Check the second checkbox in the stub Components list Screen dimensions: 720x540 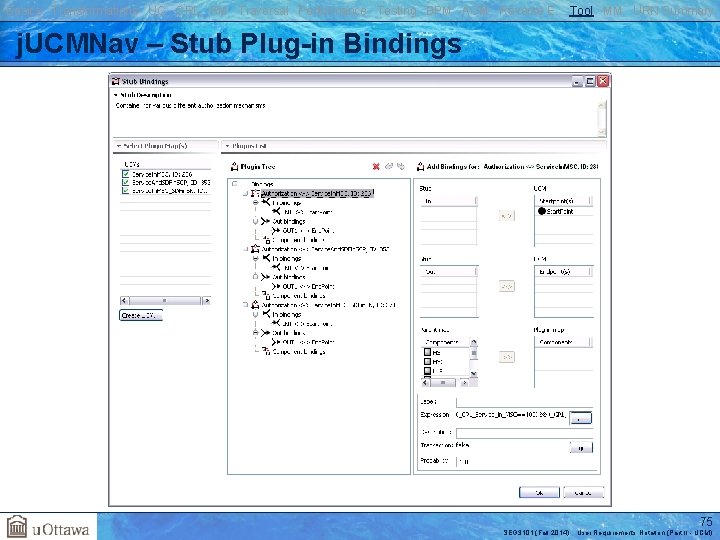pos(428,361)
